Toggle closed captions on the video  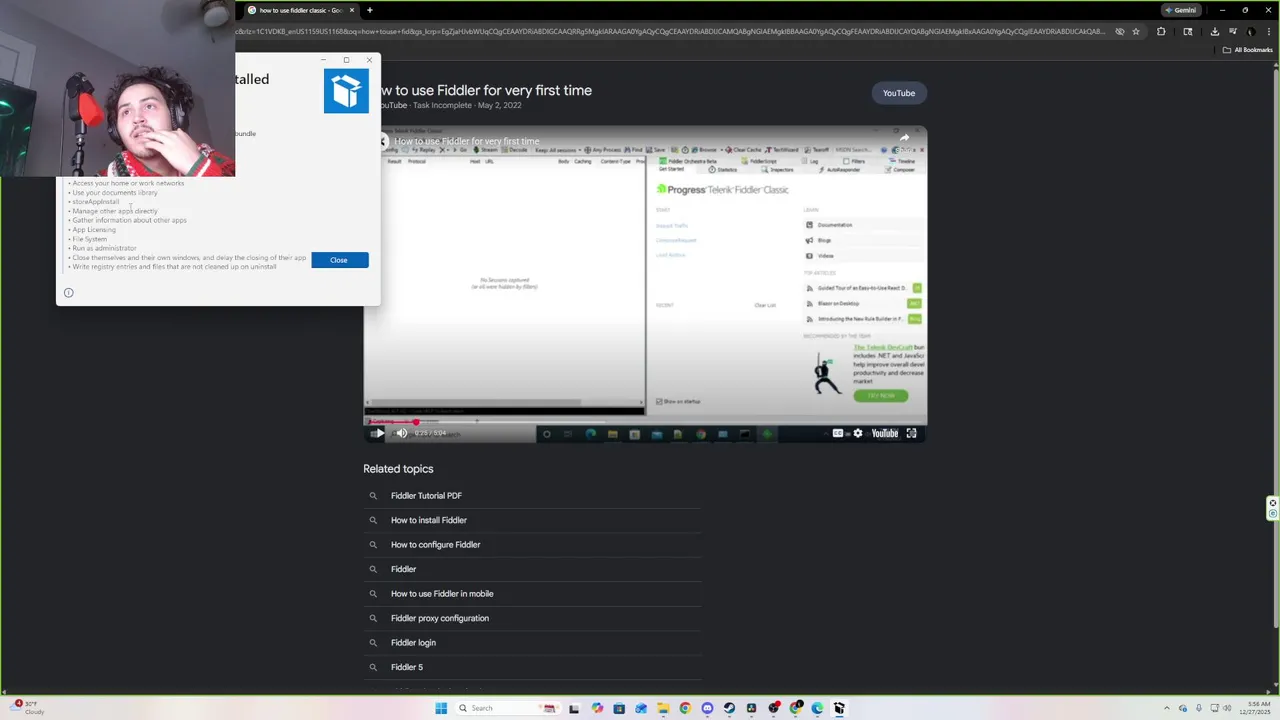[838, 433]
